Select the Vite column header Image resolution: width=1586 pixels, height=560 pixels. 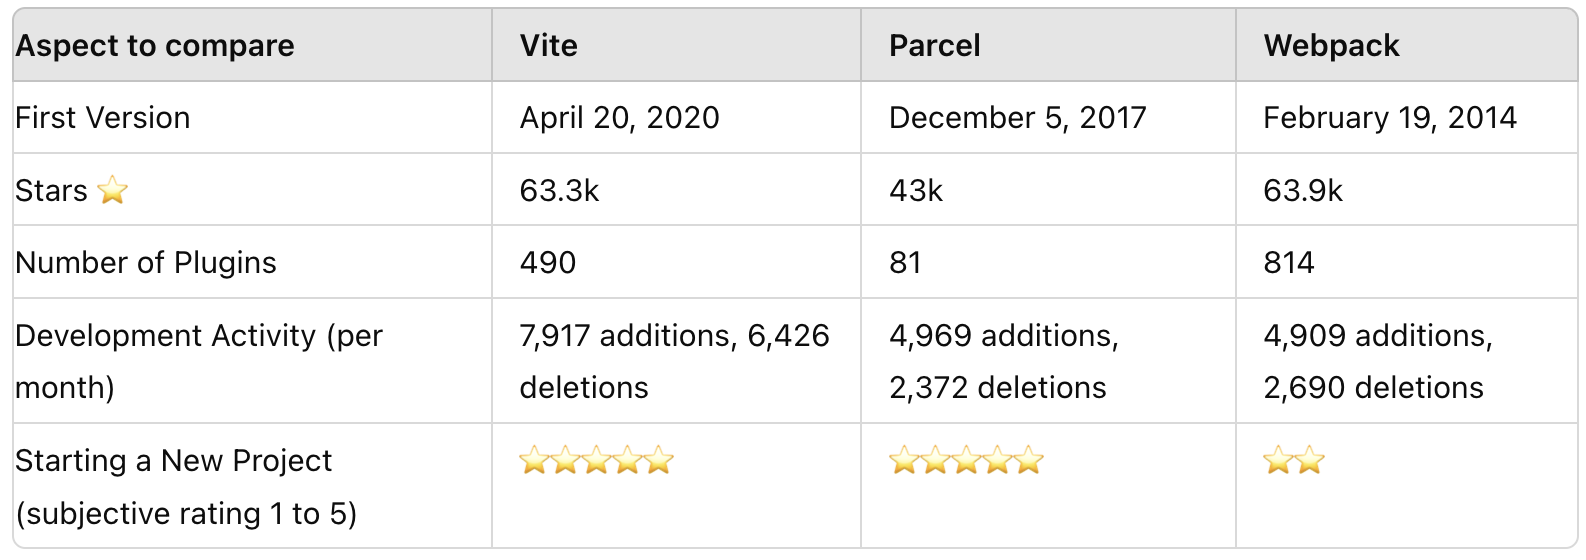tap(676, 45)
